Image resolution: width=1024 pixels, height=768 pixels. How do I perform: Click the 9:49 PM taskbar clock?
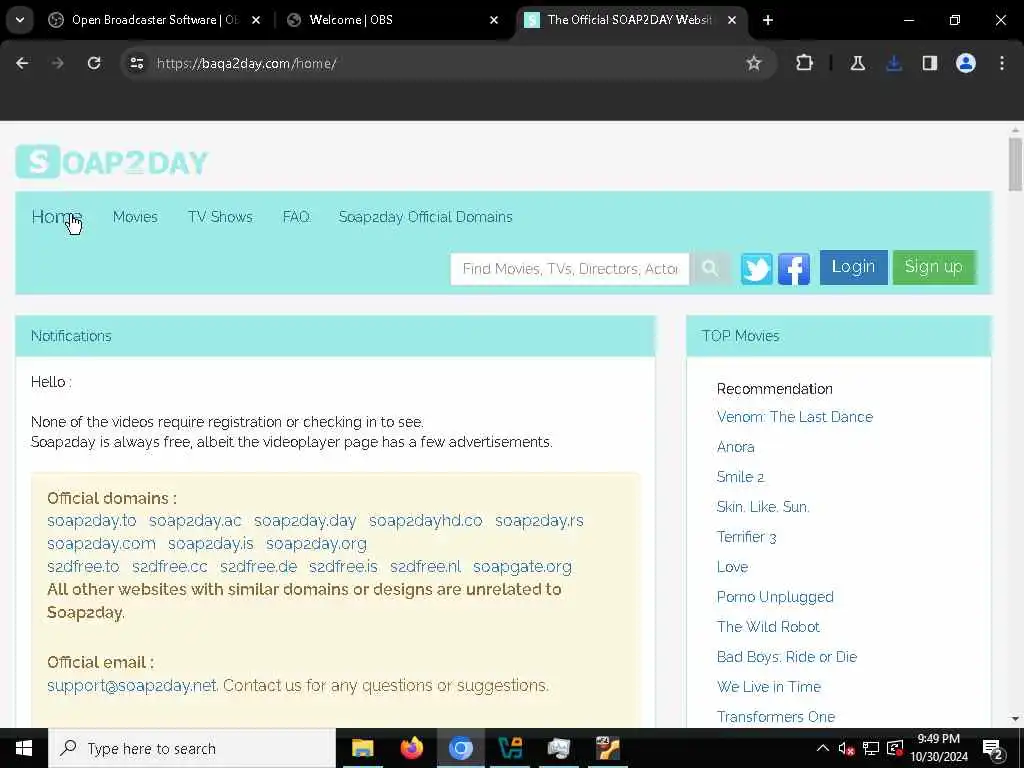click(x=938, y=748)
